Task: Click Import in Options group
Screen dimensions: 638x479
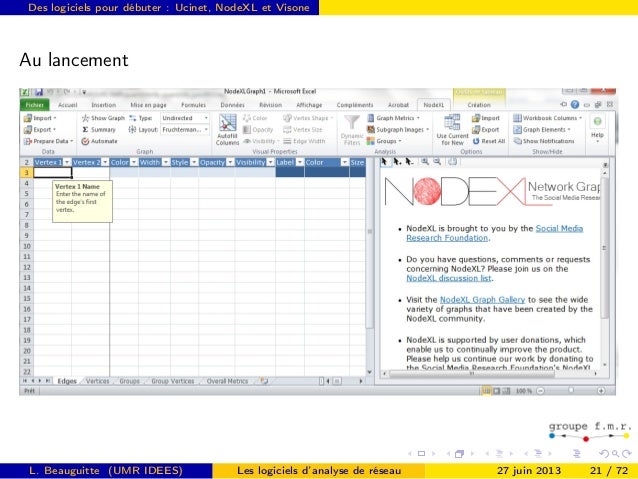Action: (485, 118)
